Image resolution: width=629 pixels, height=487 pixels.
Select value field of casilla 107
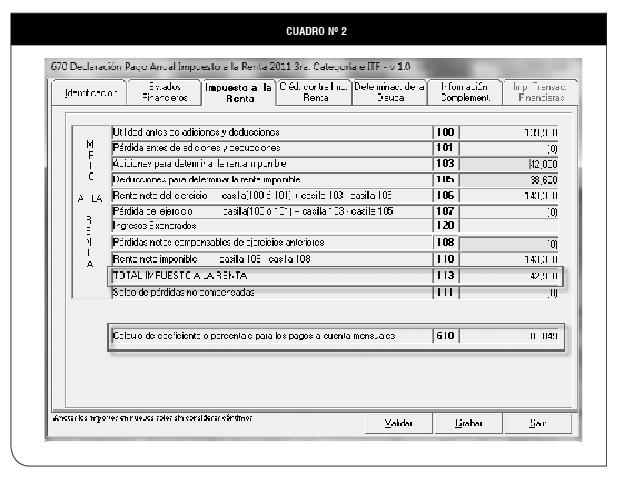(x=509, y=211)
